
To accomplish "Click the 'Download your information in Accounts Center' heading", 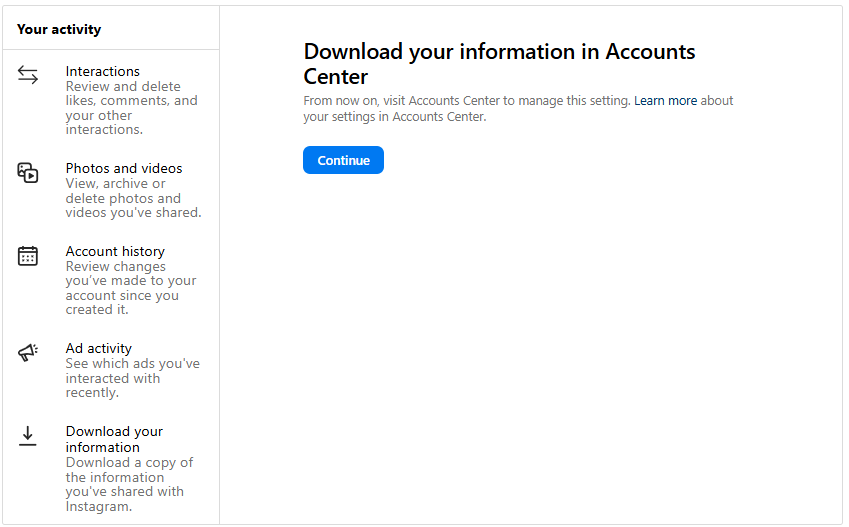I will click(499, 64).
